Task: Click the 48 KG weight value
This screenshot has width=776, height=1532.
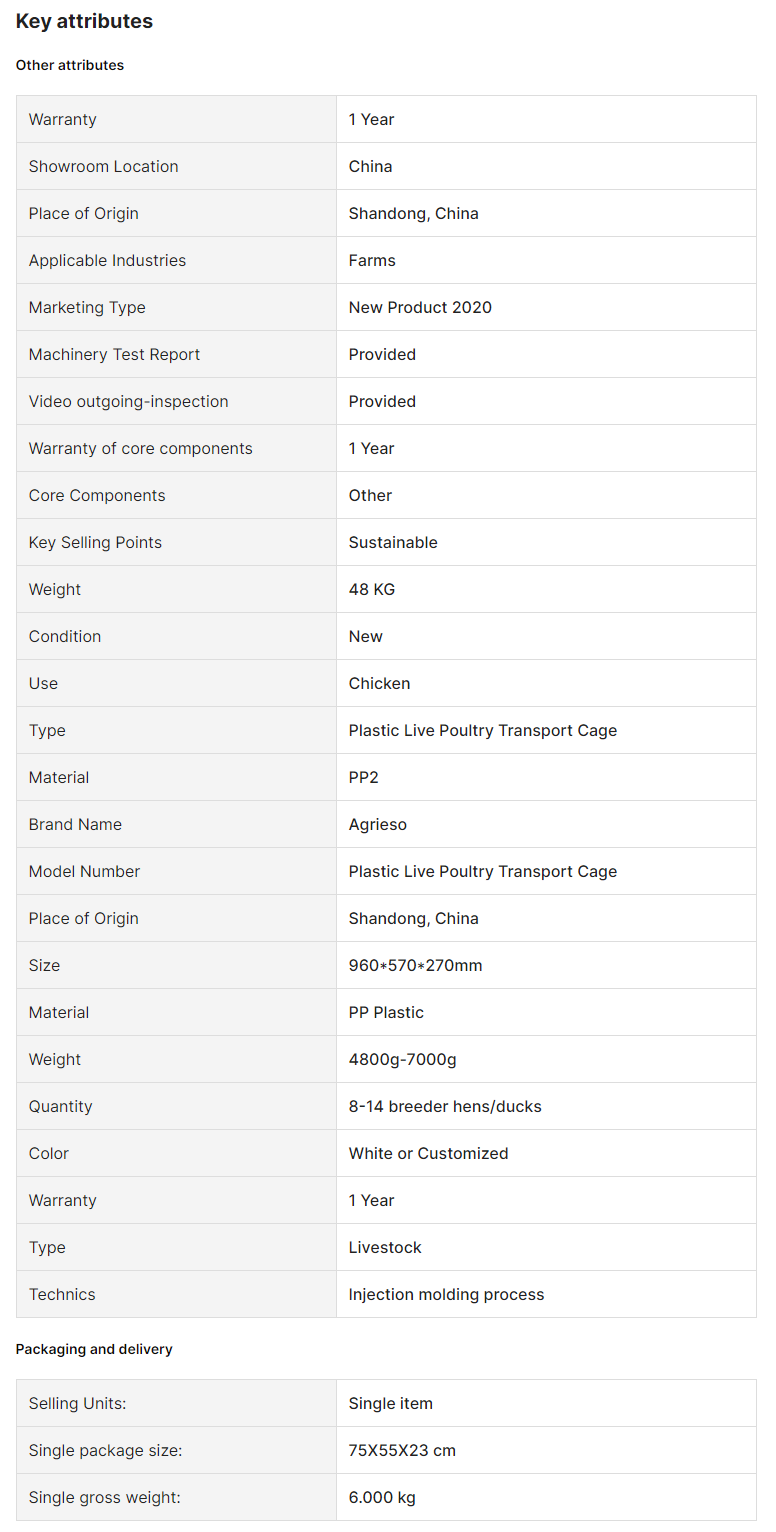Action: (372, 589)
